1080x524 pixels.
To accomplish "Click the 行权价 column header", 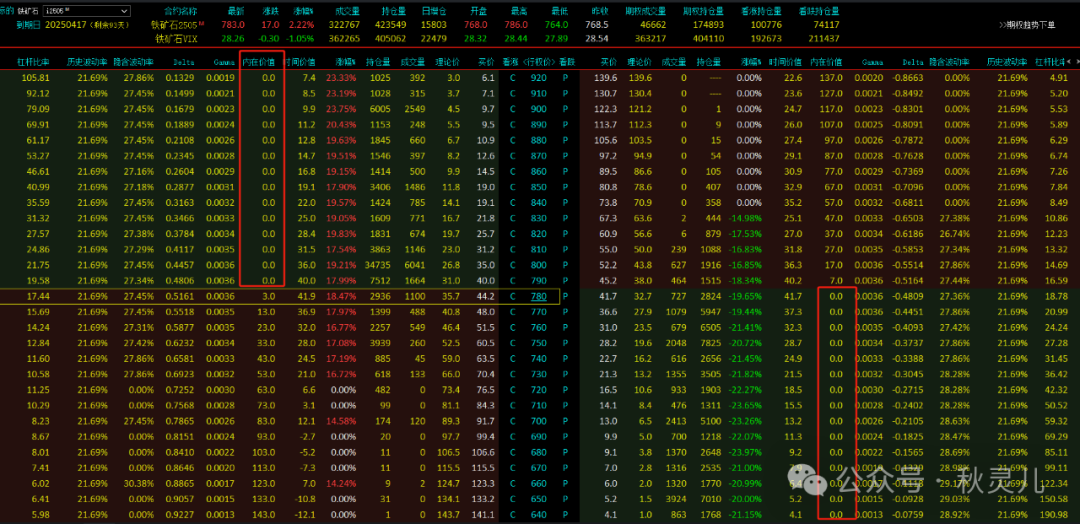I will 539,62.
